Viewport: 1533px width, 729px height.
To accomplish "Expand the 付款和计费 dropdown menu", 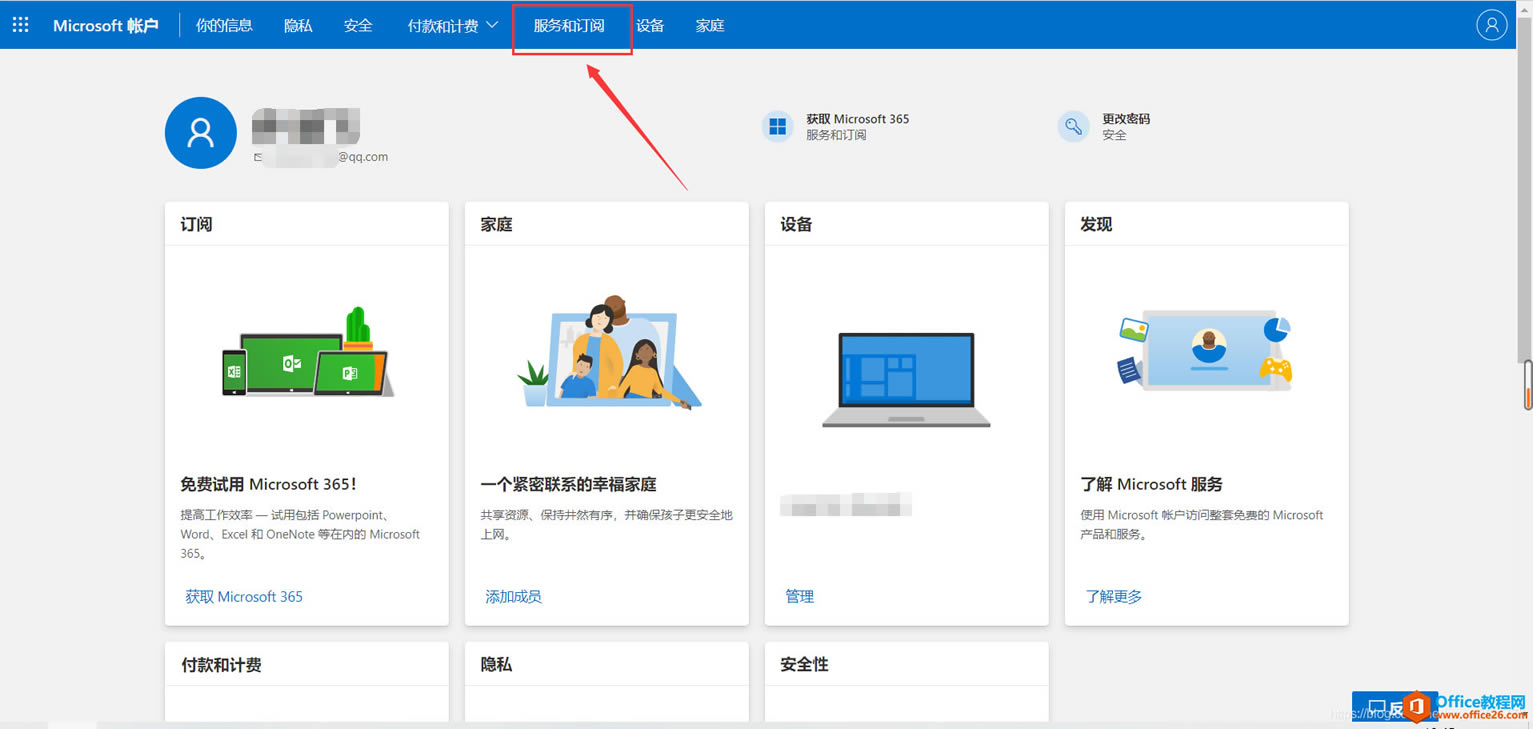I will pos(450,25).
